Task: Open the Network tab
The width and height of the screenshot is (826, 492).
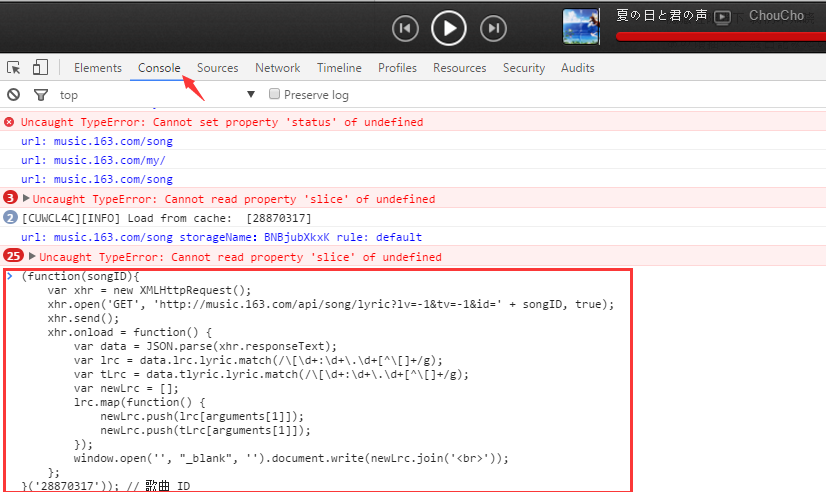Action: [x=277, y=68]
